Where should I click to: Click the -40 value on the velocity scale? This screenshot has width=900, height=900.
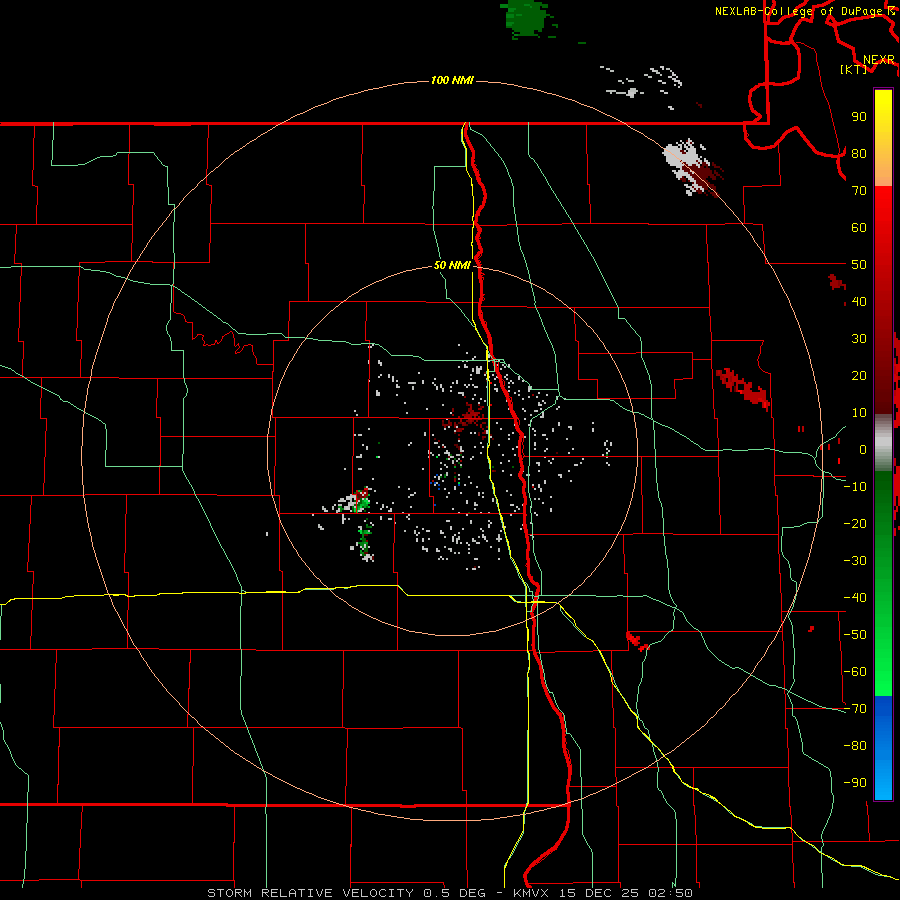(x=855, y=598)
